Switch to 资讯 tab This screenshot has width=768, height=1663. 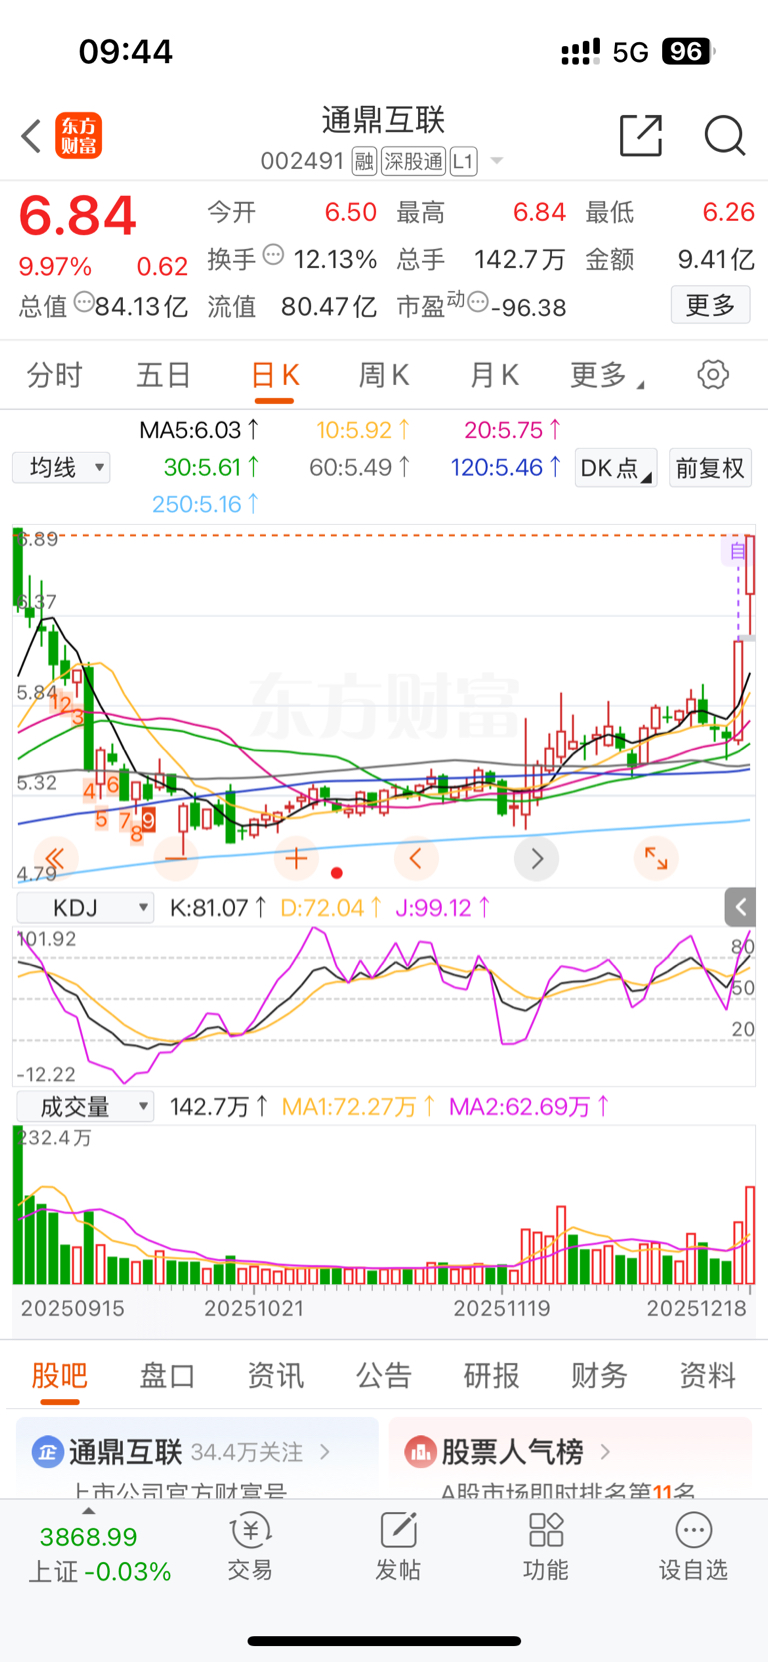(x=275, y=1376)
